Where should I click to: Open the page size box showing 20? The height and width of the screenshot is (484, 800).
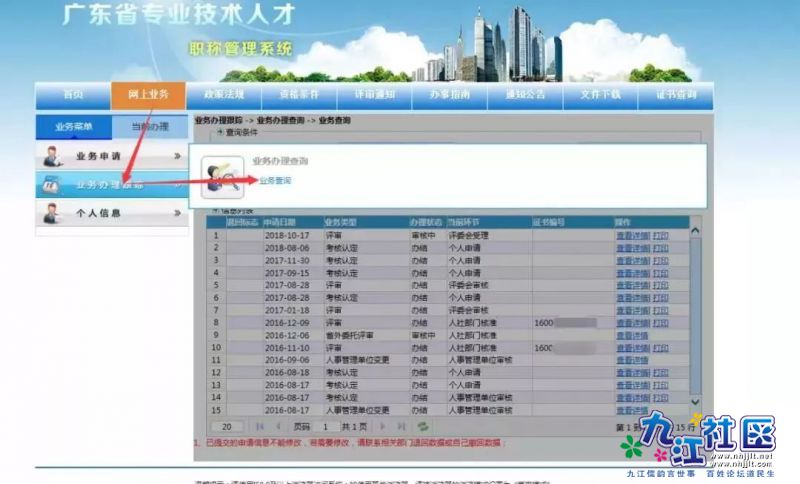227,426
